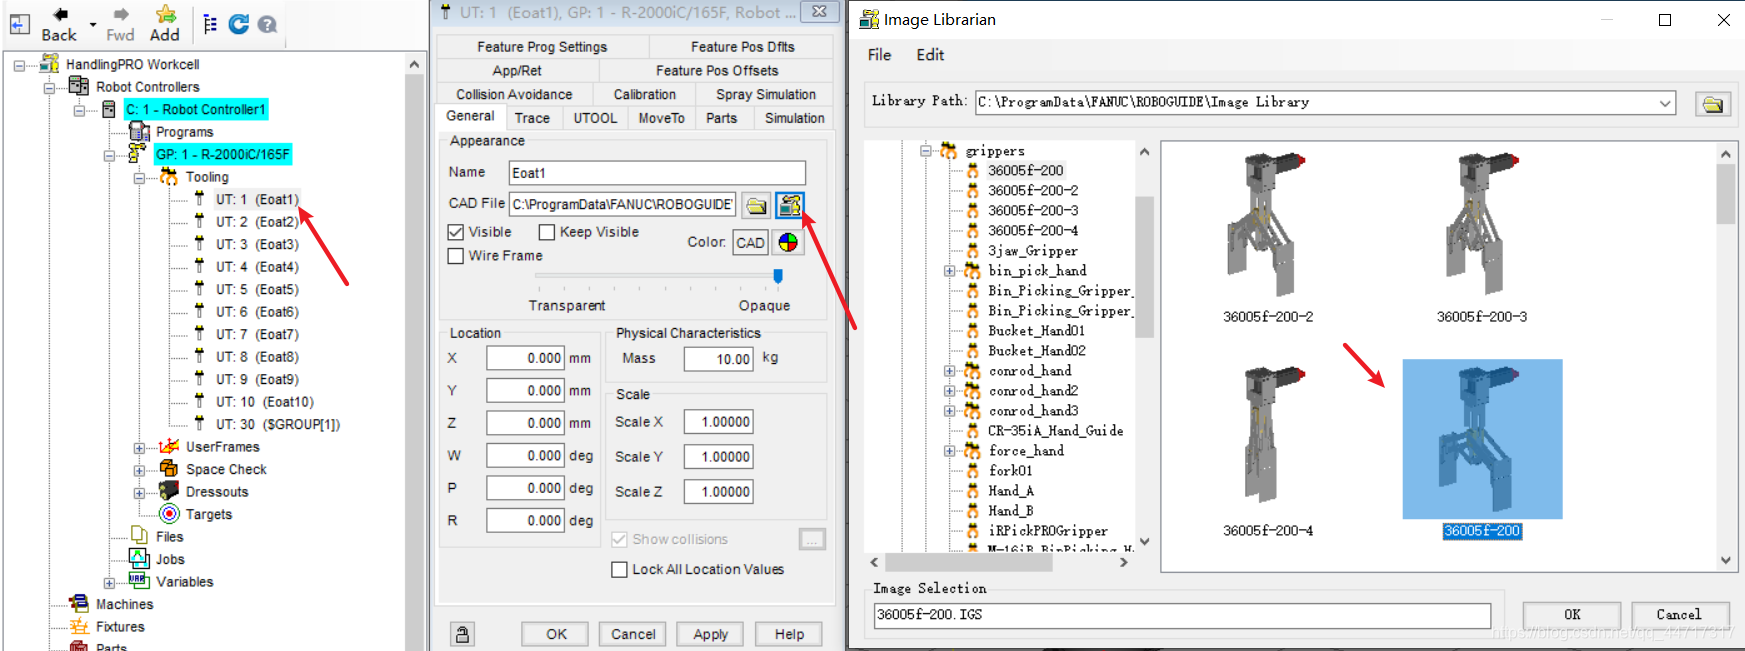1745x651 pixels.
Task: Select C: 1 - Robot Controller1
Action: pos(195,109)
